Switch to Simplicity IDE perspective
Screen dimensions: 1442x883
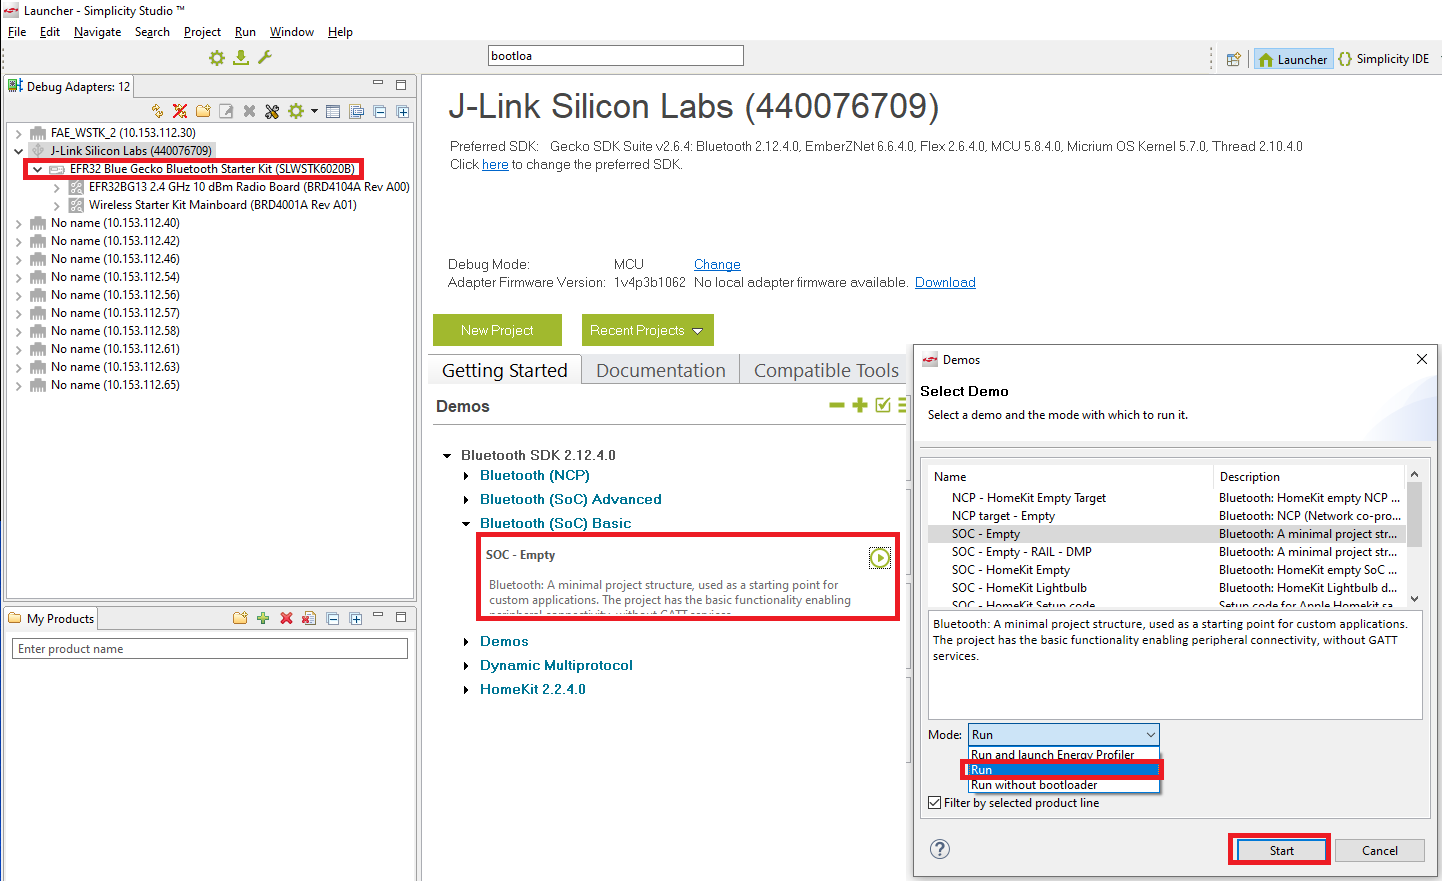point(1384,59)
